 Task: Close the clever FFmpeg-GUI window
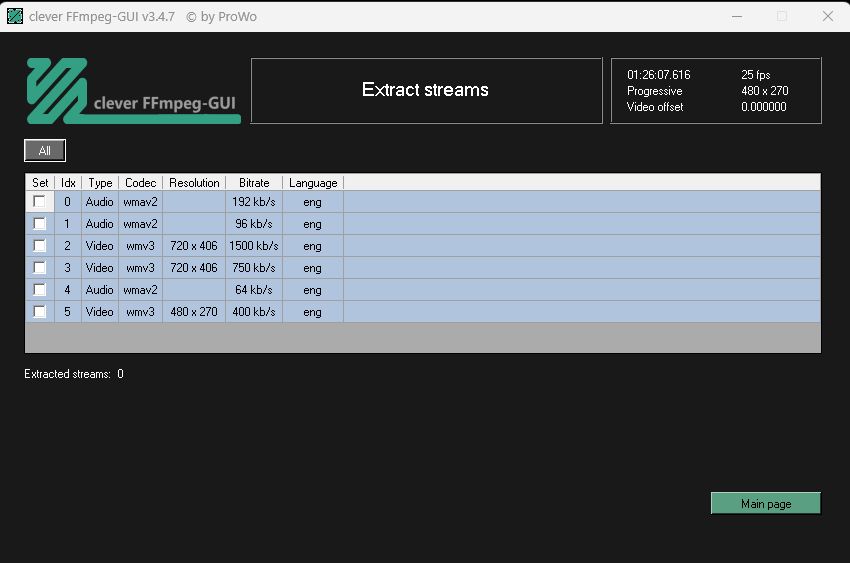tap(827, 16)
